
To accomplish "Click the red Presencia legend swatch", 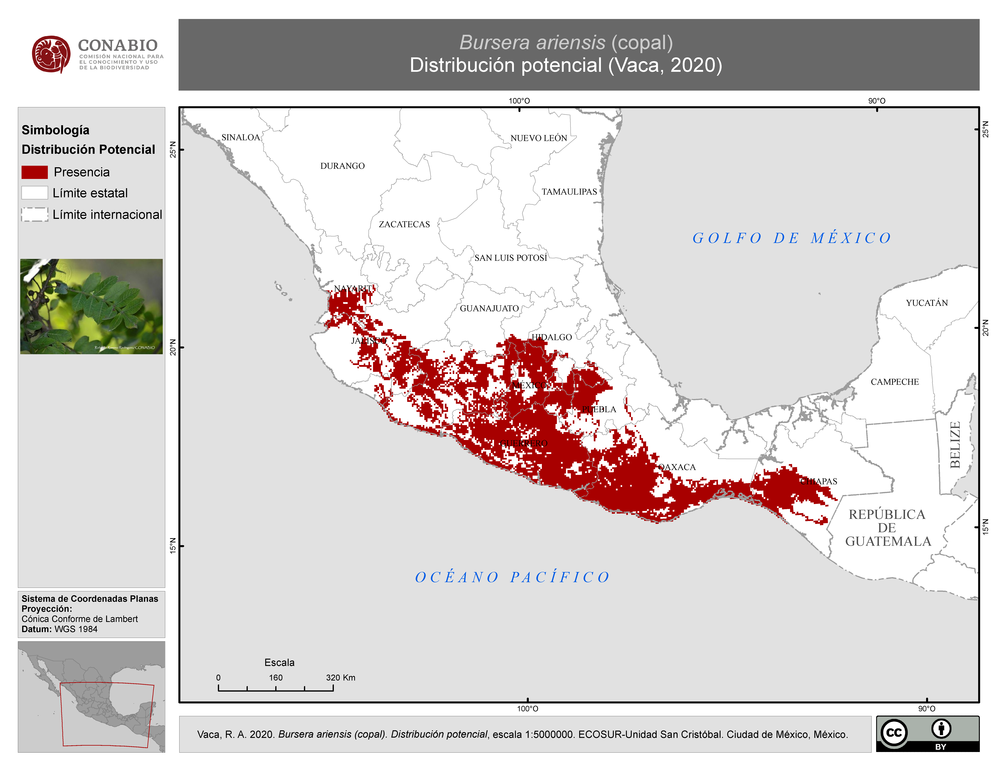I will coord(35,172).
